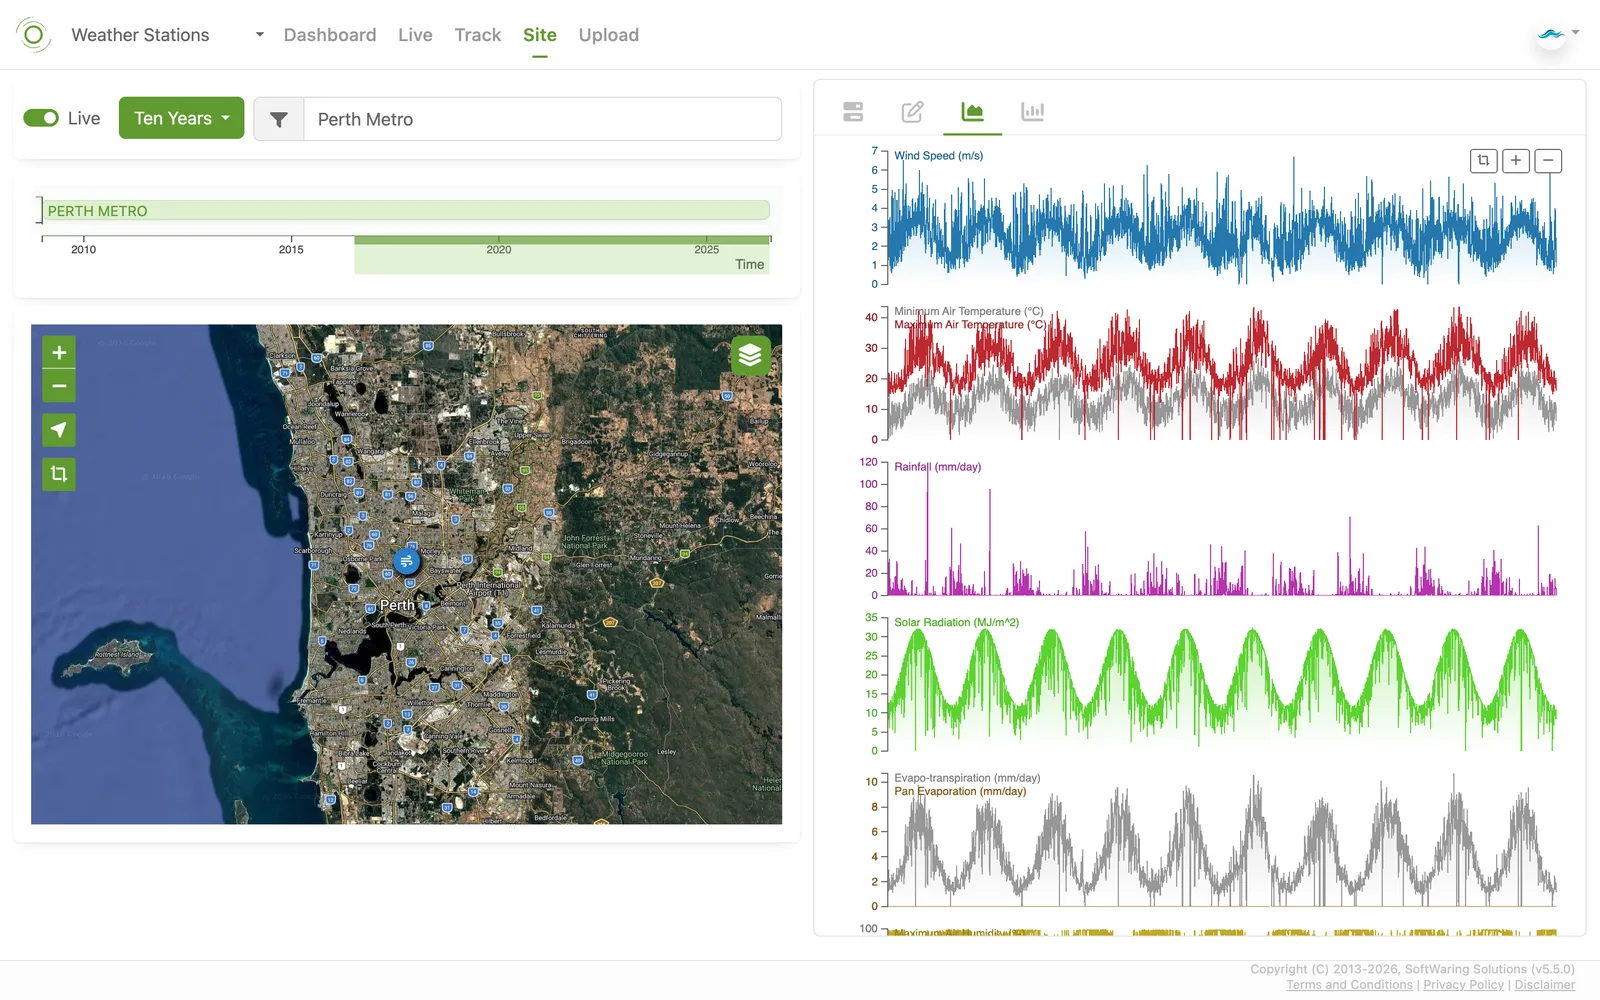Click the green selected time range band
The image size is (1600, 1000).
[x=562, y=255]
